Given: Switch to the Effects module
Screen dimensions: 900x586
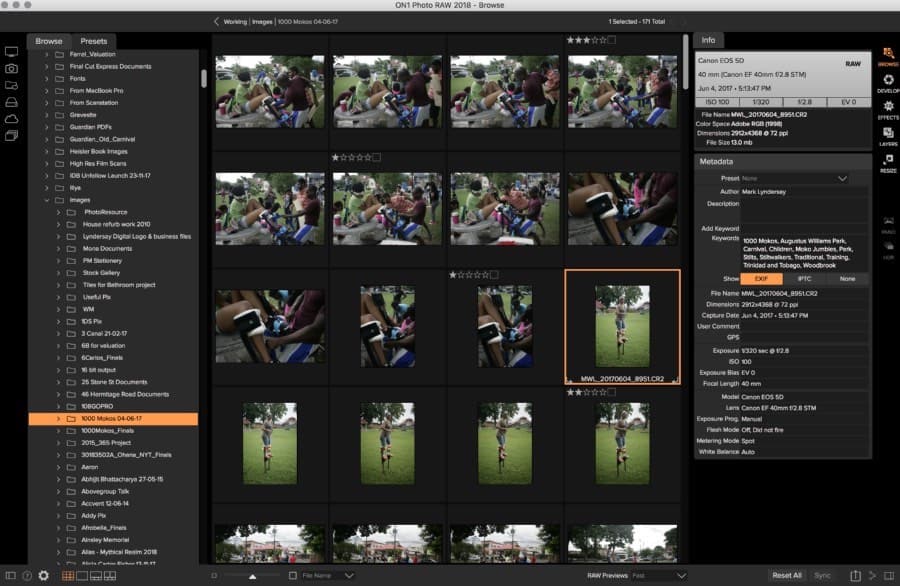Looking at the screenshot, I should 887,108.
